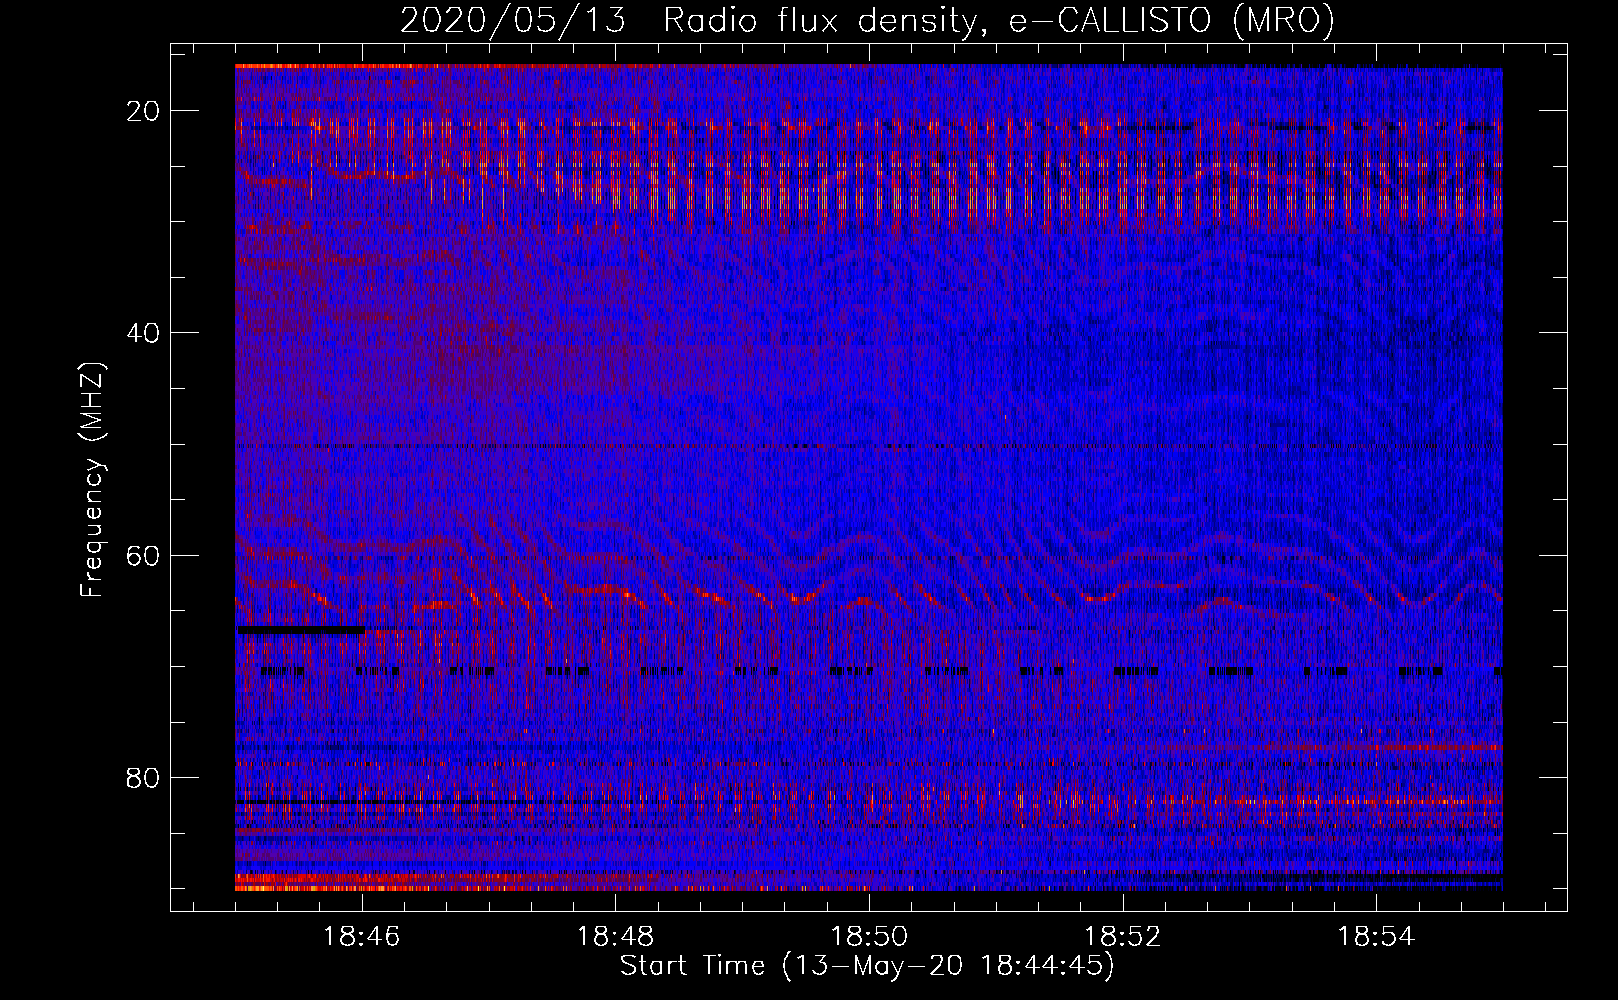Click the 'Start Time (13-May-20 18:44:45)' axis label
This screenshot has height=1000, width=1618.
pyautogui.click(x=867, y=966)
